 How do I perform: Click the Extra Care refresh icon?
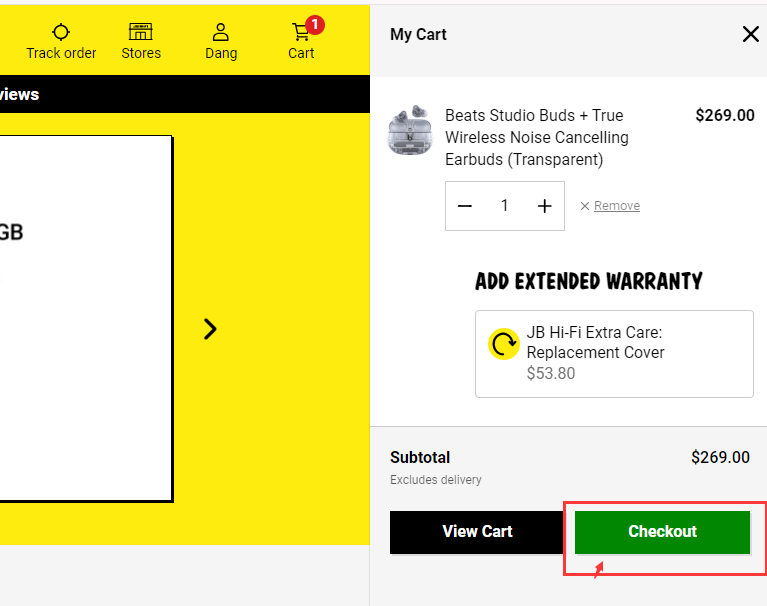pyautogui.click(x=503, y=344)
